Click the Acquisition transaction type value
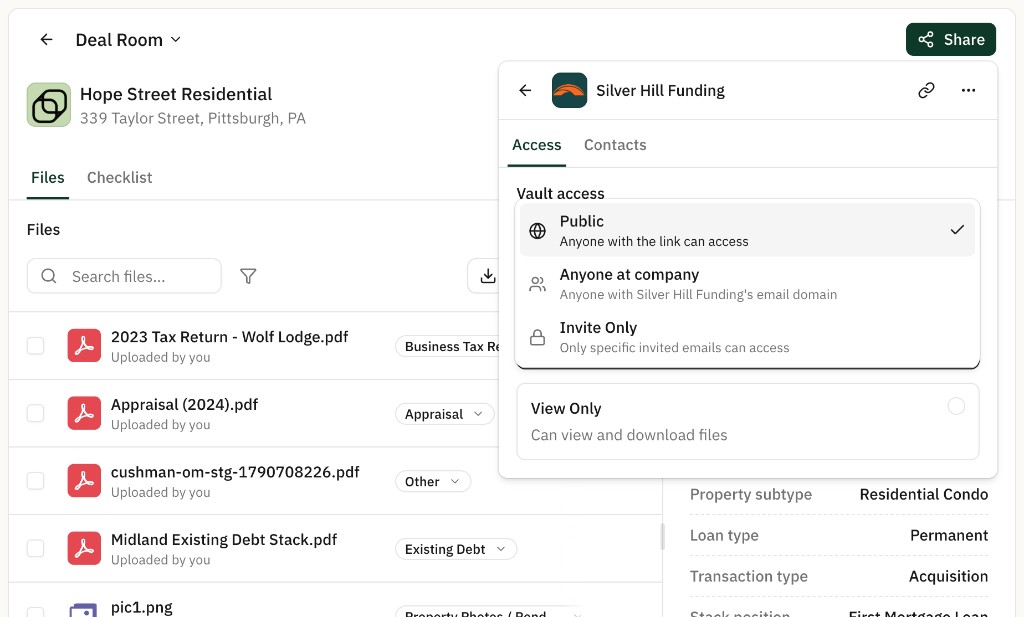Viewport: 1024px width, 617px height. point(948,577)
